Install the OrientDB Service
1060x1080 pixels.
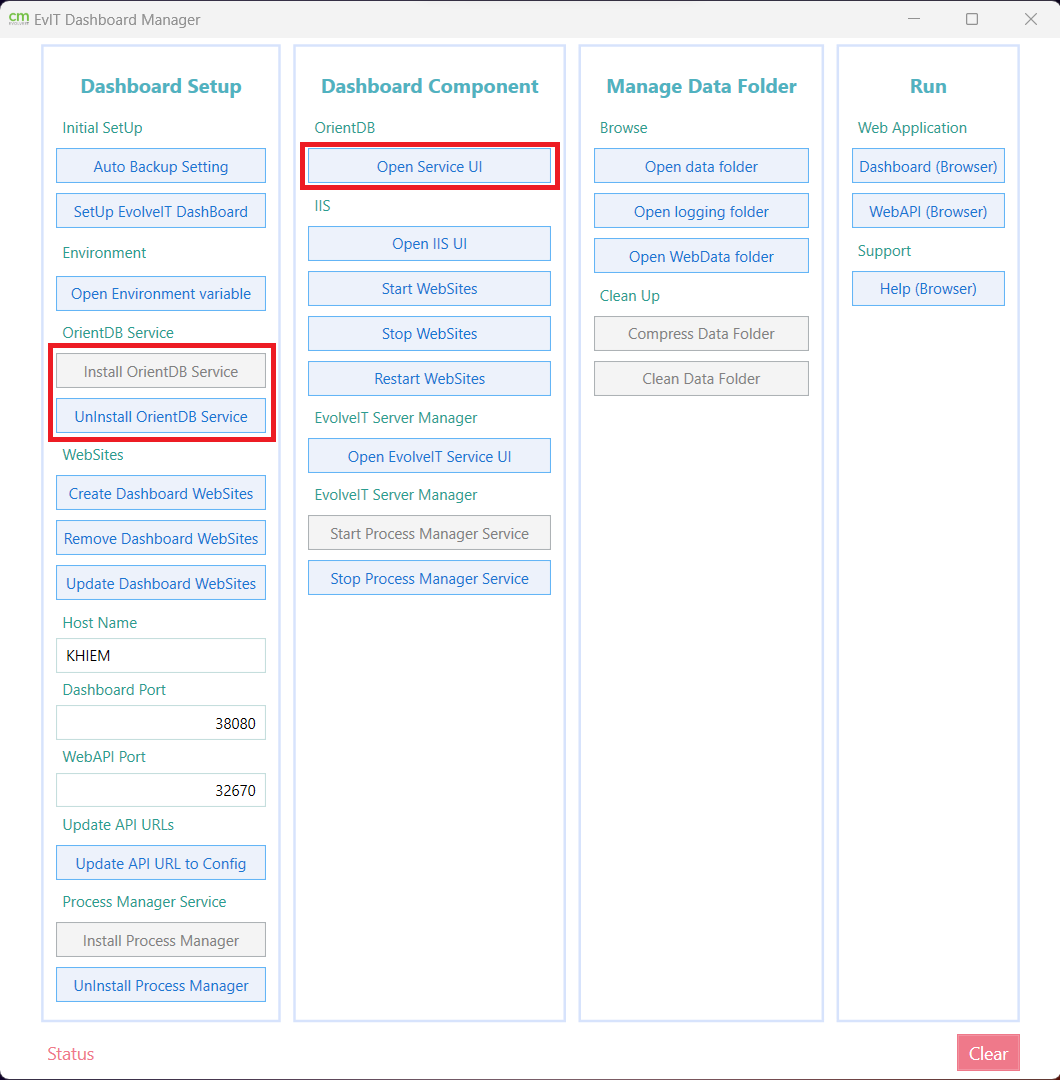[160, 371]
